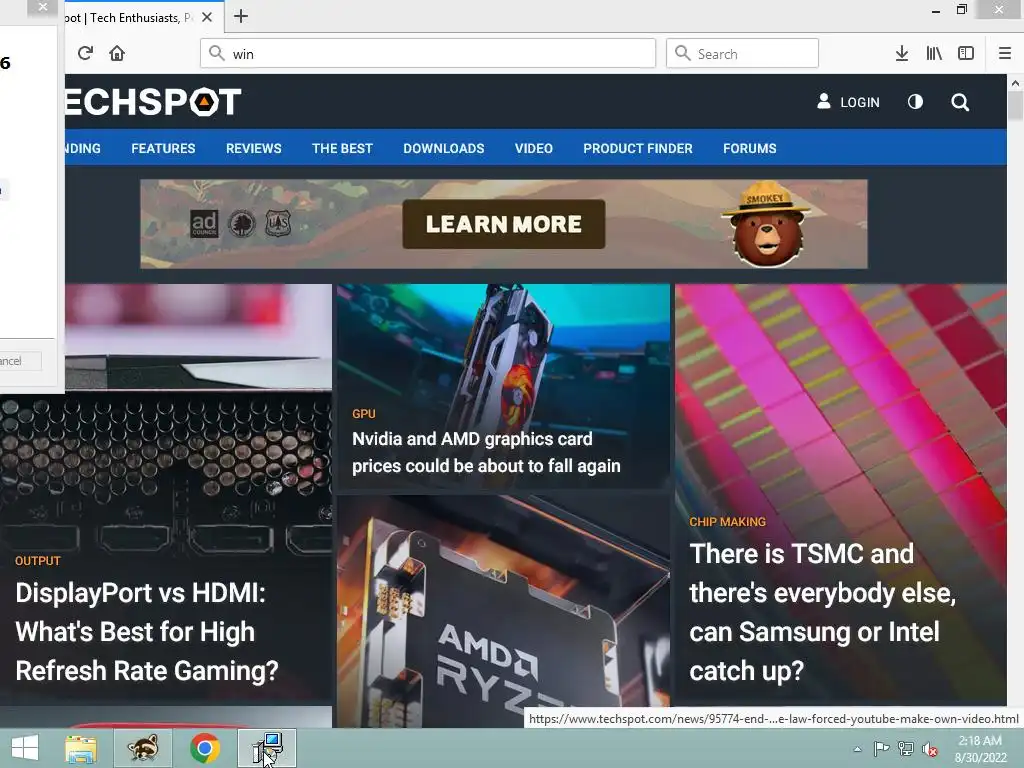Image resolution: width=1024 pixels, height=768 pixels.
Task: Click the muted volume tray icon
Action: coord(929,749)
